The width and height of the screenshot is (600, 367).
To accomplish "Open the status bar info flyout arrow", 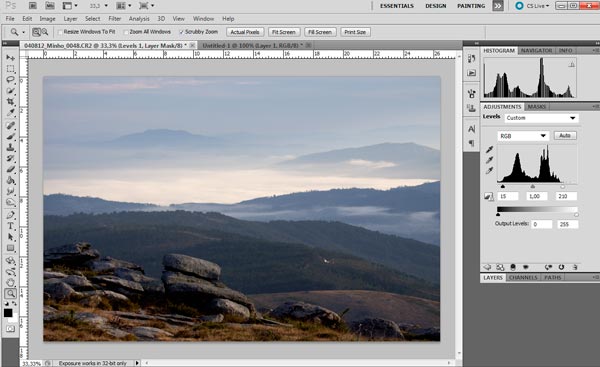I will click(x=137, y=363).
